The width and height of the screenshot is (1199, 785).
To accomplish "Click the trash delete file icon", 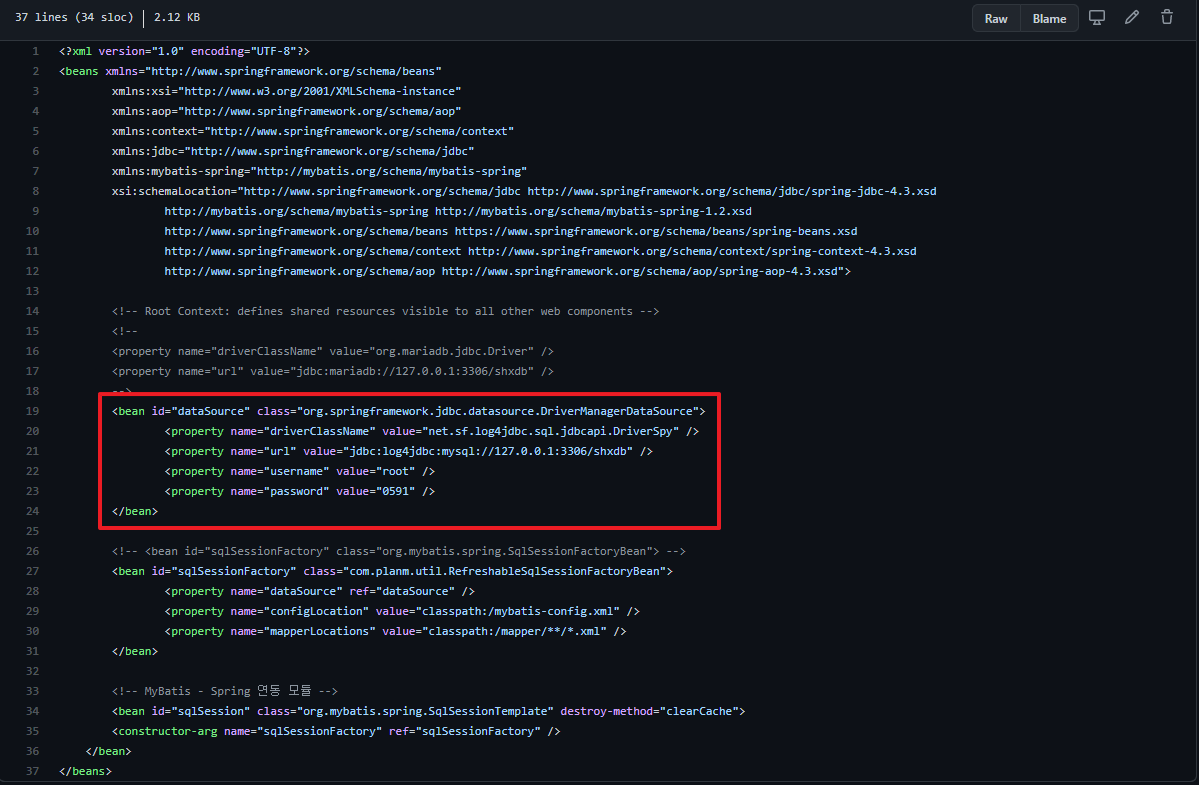I will 1167,18.
